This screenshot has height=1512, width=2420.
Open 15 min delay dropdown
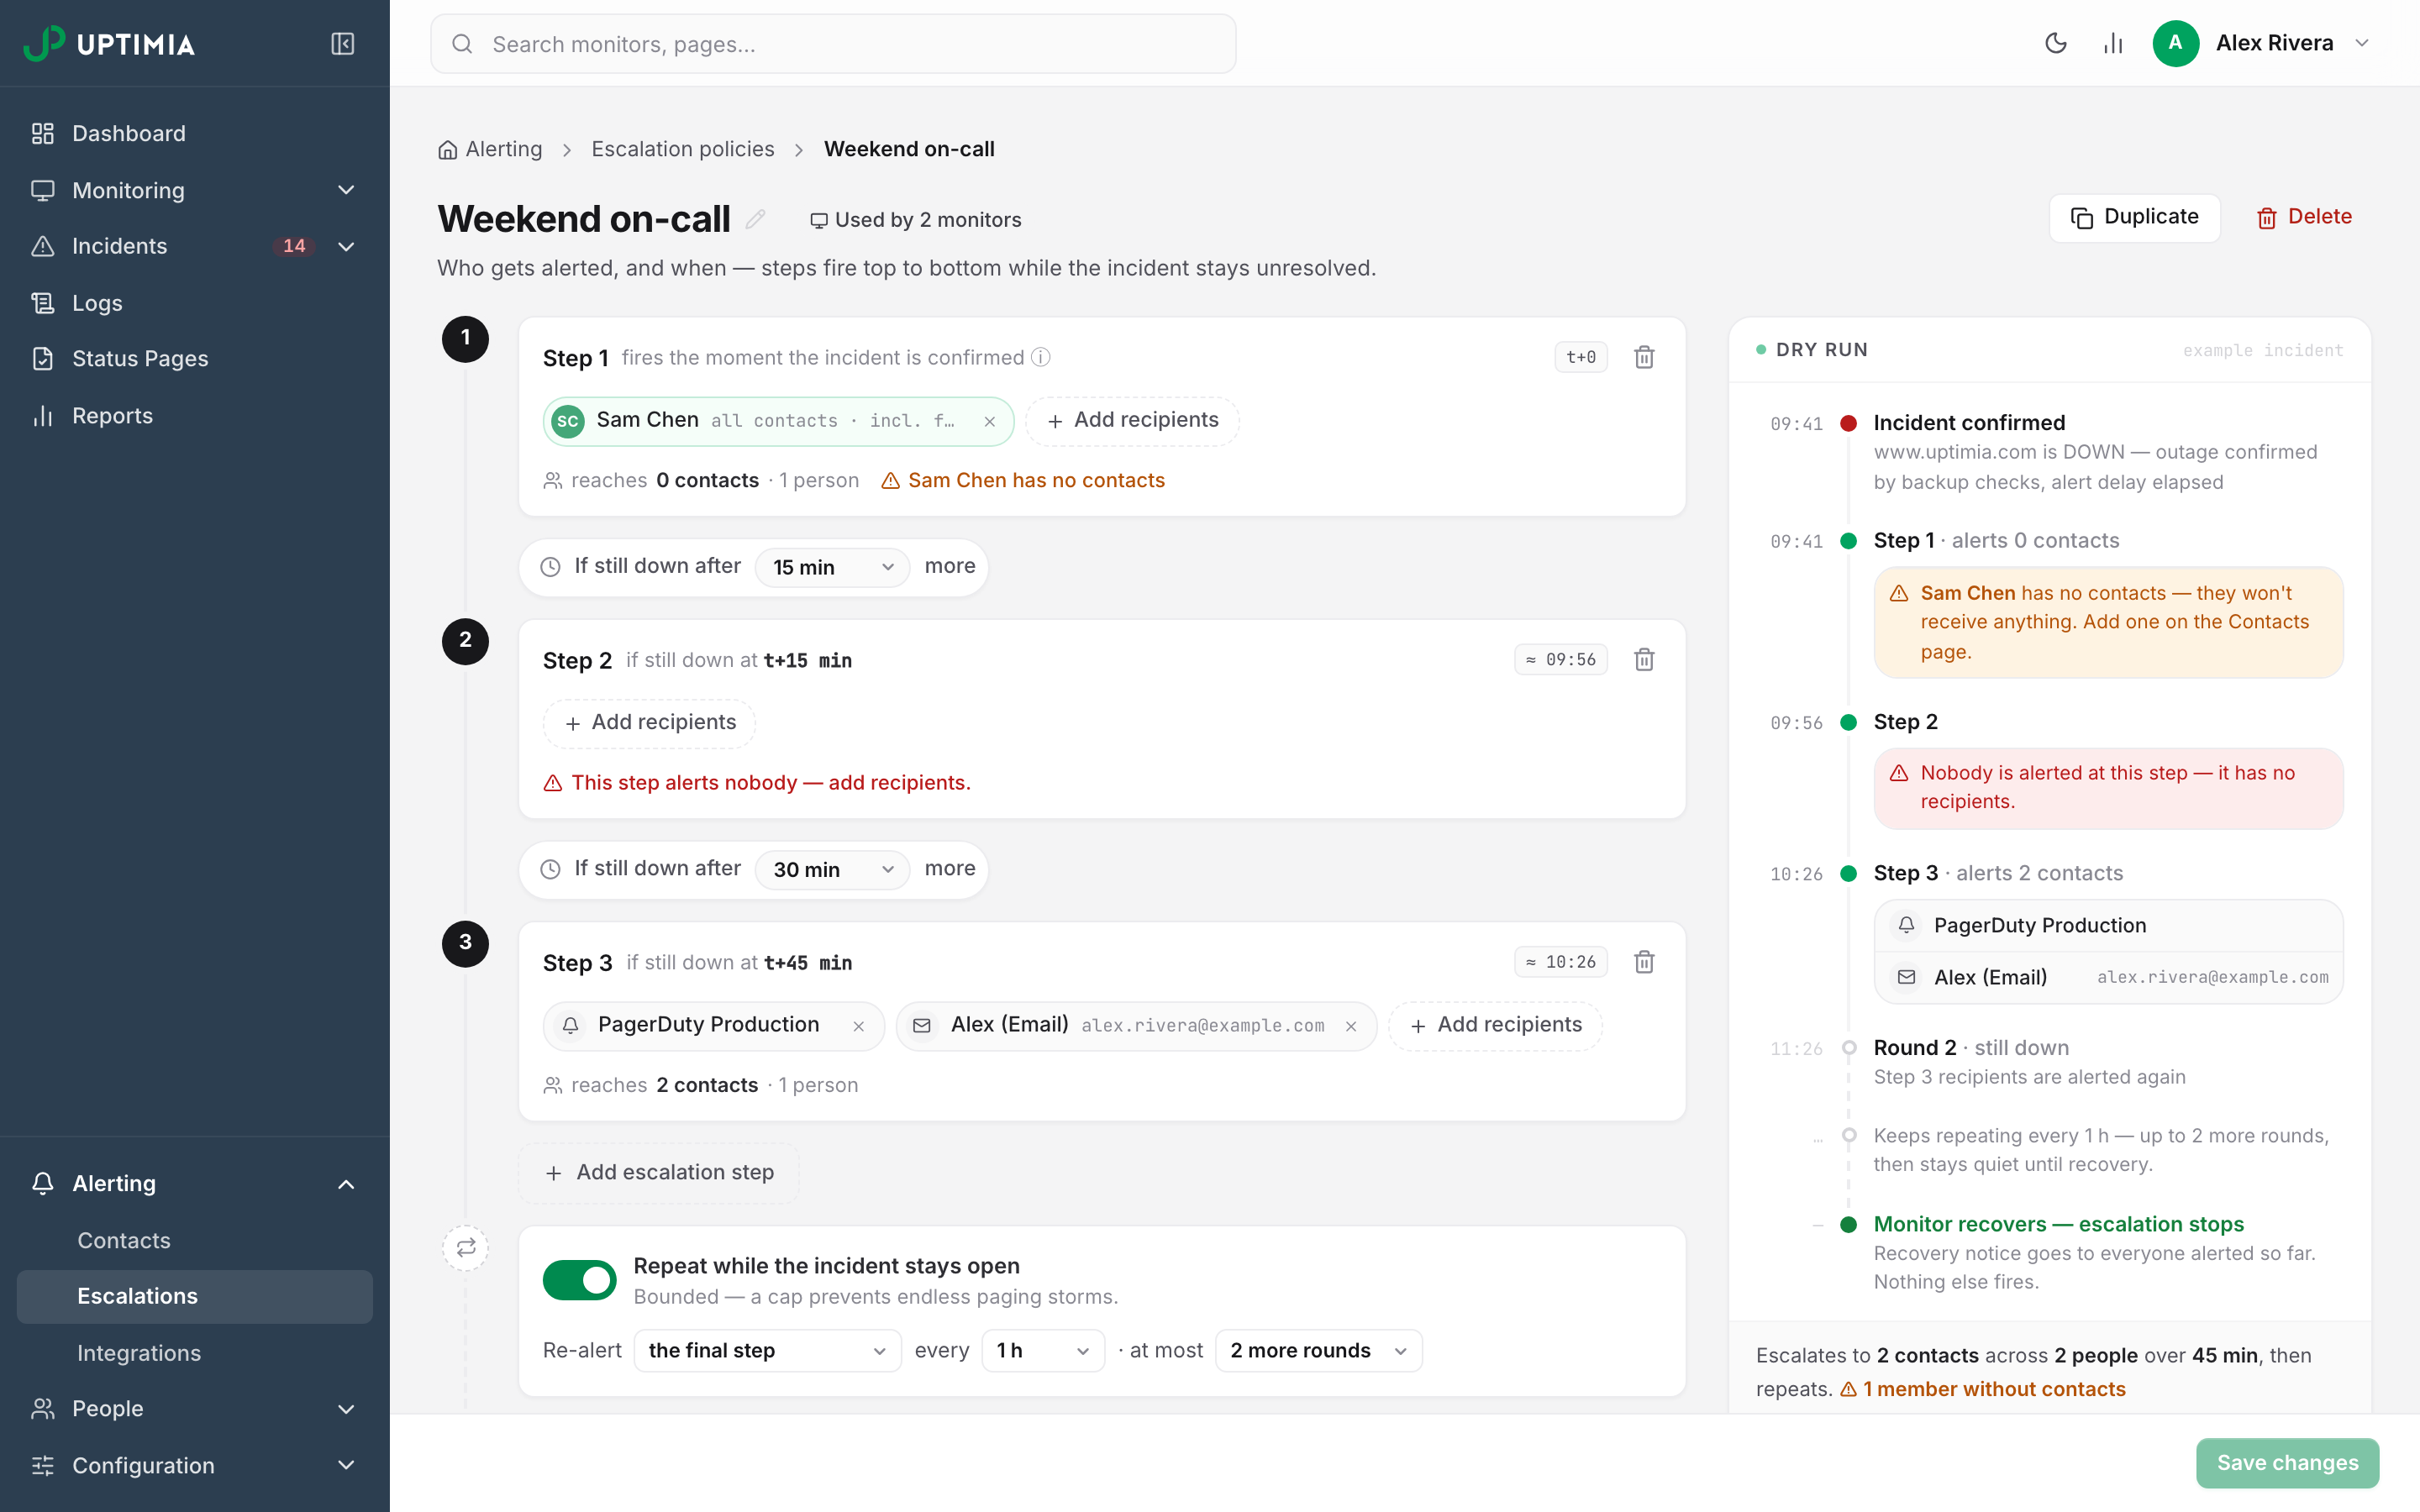coord(832,567)
